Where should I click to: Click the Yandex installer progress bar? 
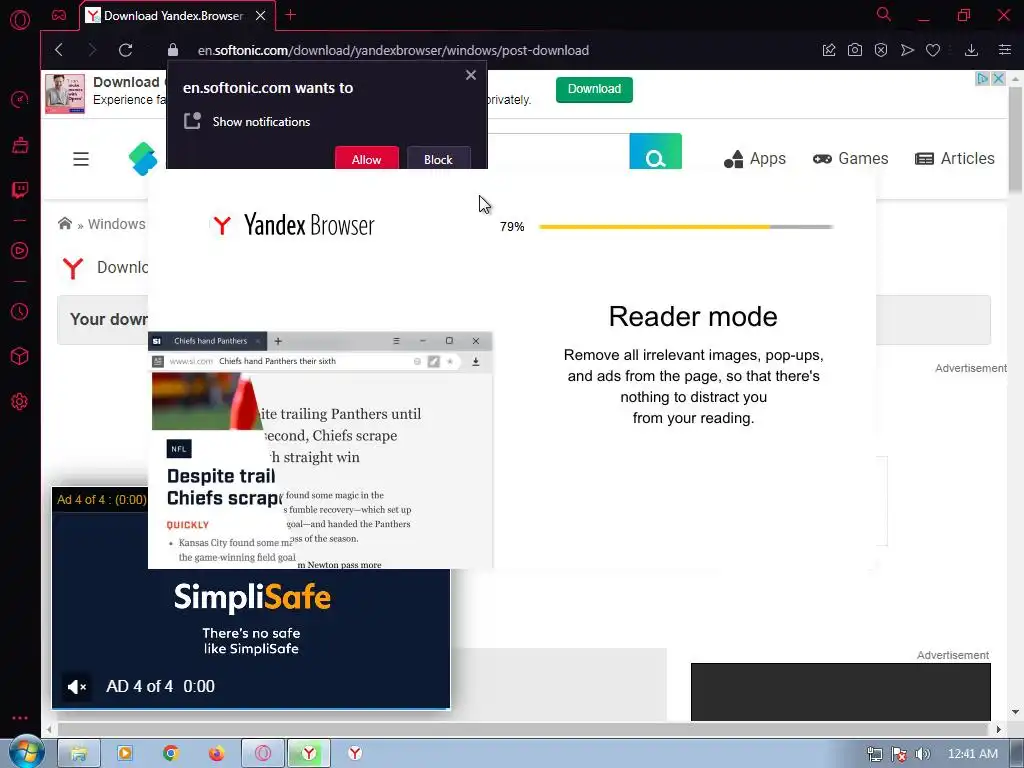point(686,227)
